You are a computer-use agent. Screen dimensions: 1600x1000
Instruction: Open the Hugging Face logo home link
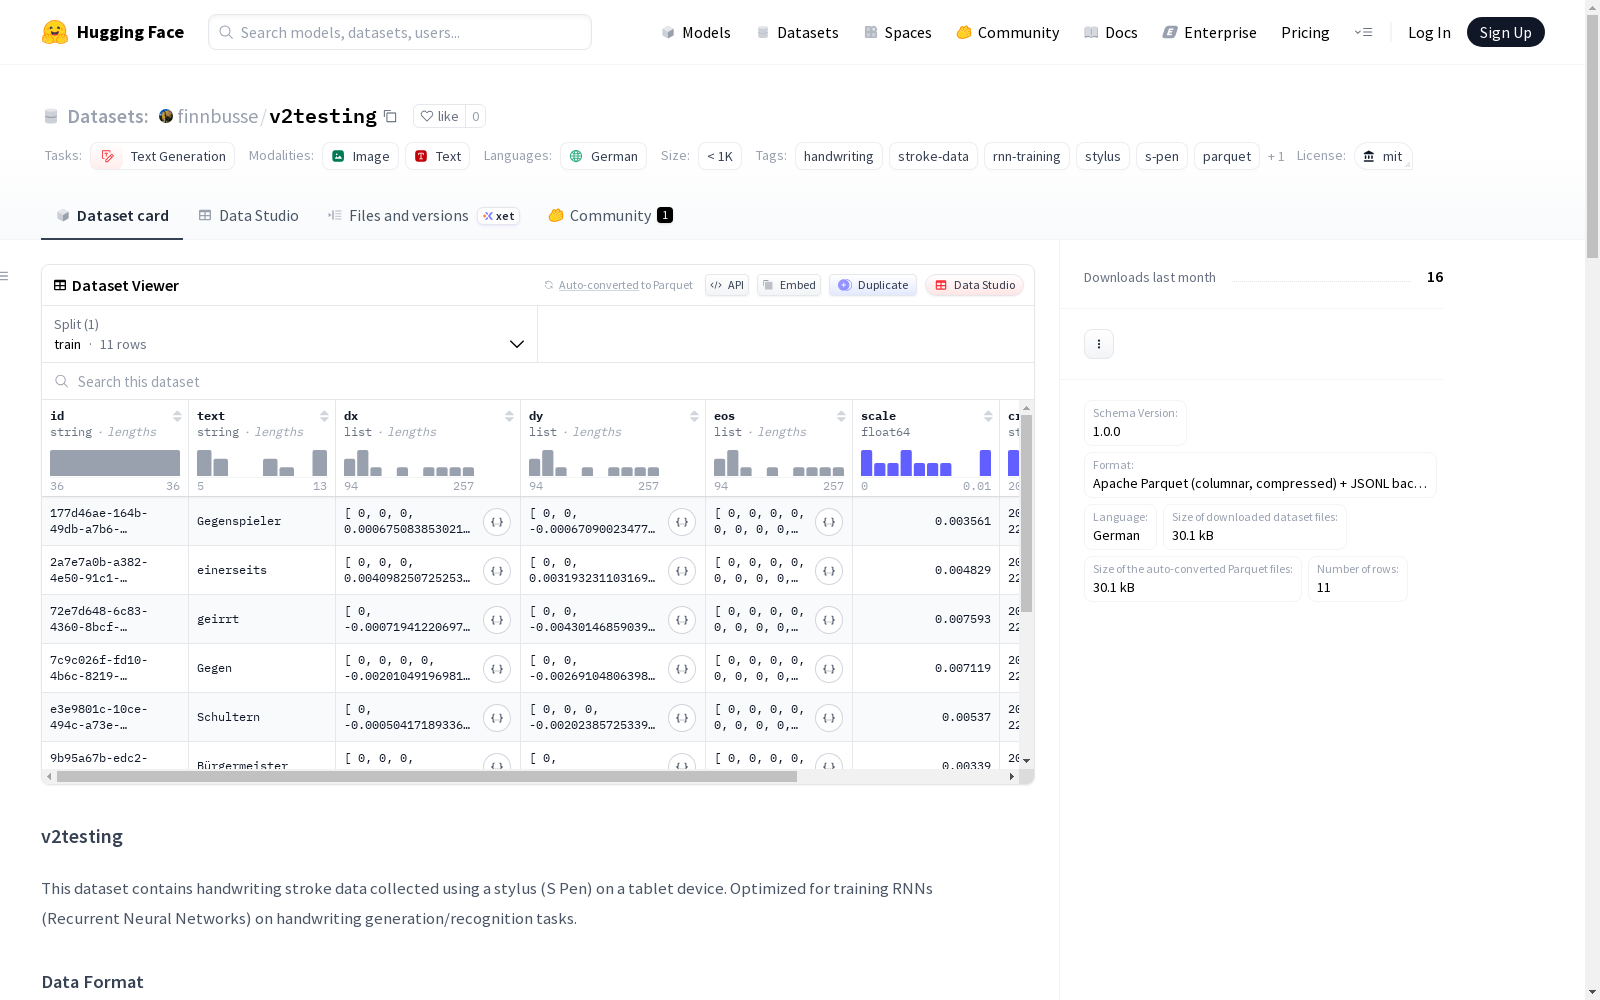[x=113, y=32]
